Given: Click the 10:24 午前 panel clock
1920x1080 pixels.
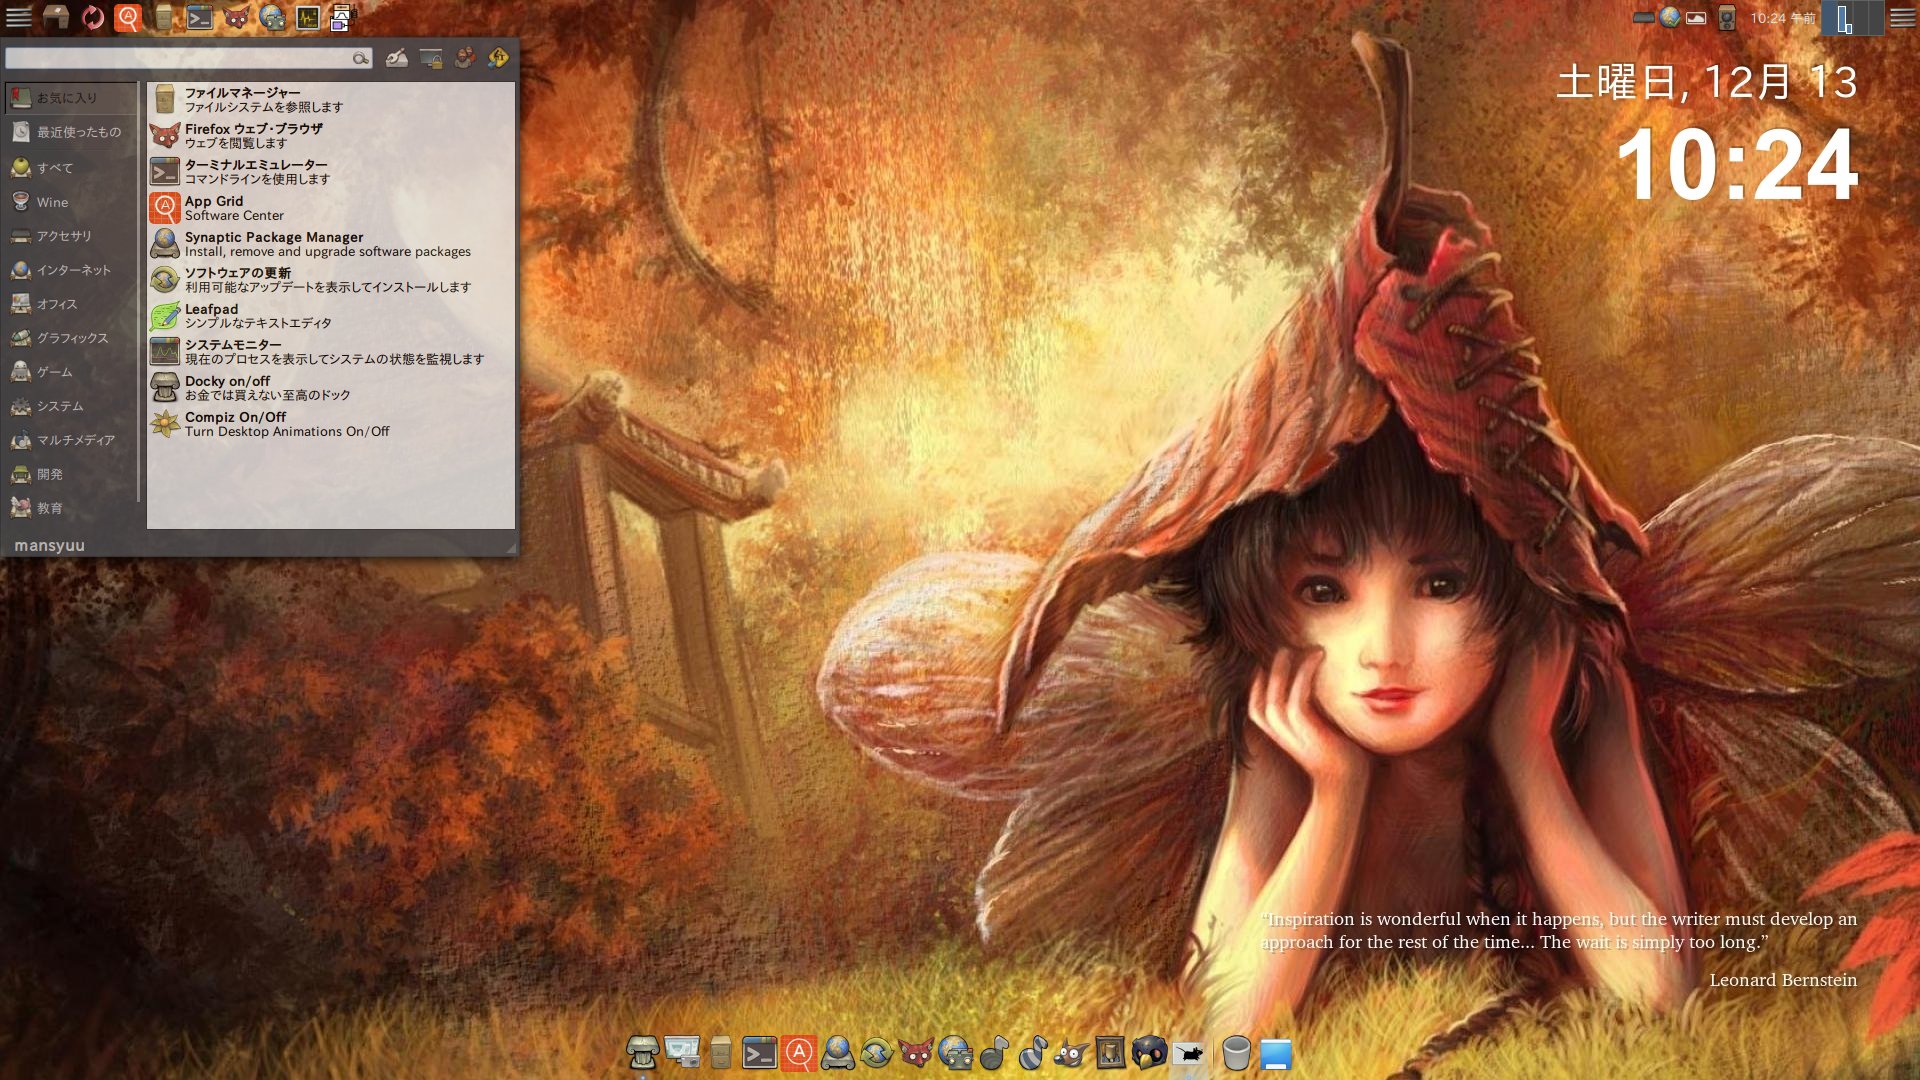Looking at the screenshot, I should point(1783,18).
